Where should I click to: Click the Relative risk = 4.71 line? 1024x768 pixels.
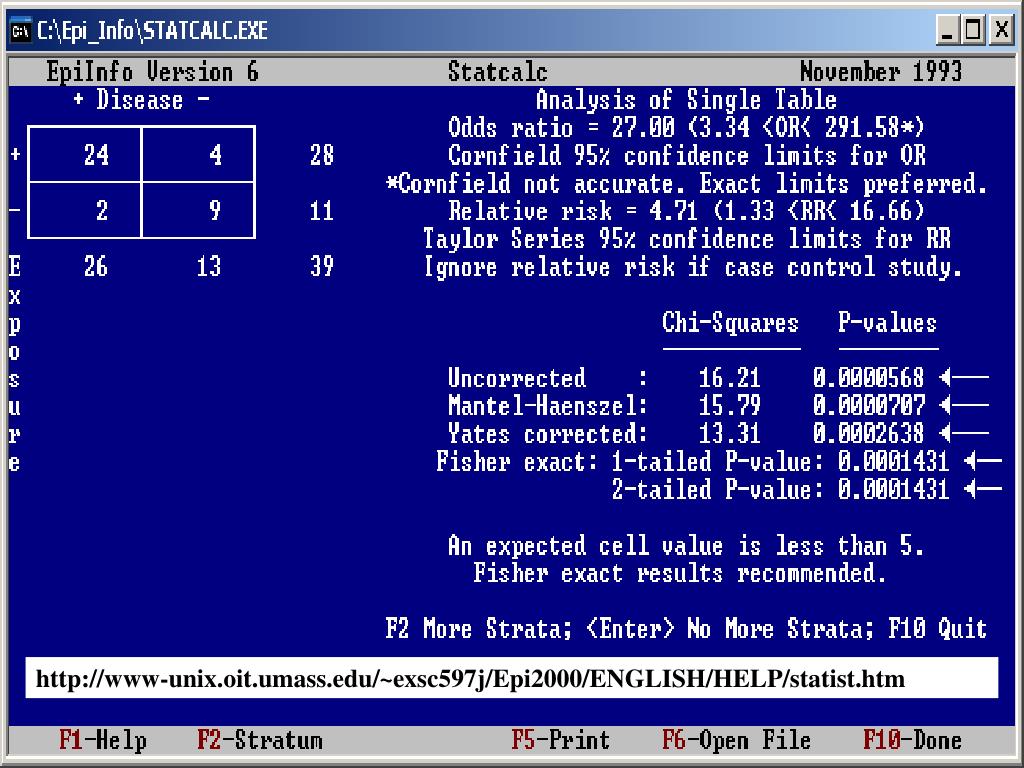[x=686, y=210]
